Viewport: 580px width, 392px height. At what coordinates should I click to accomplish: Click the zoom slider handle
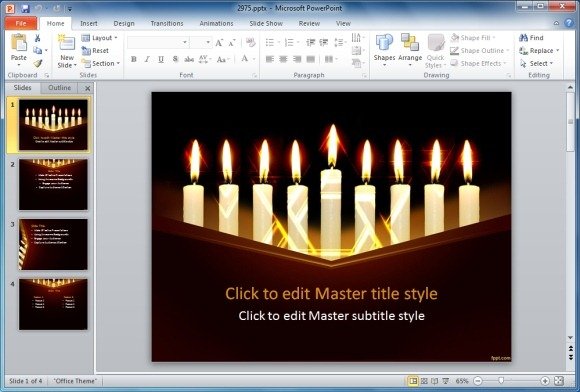coord(501,381)
